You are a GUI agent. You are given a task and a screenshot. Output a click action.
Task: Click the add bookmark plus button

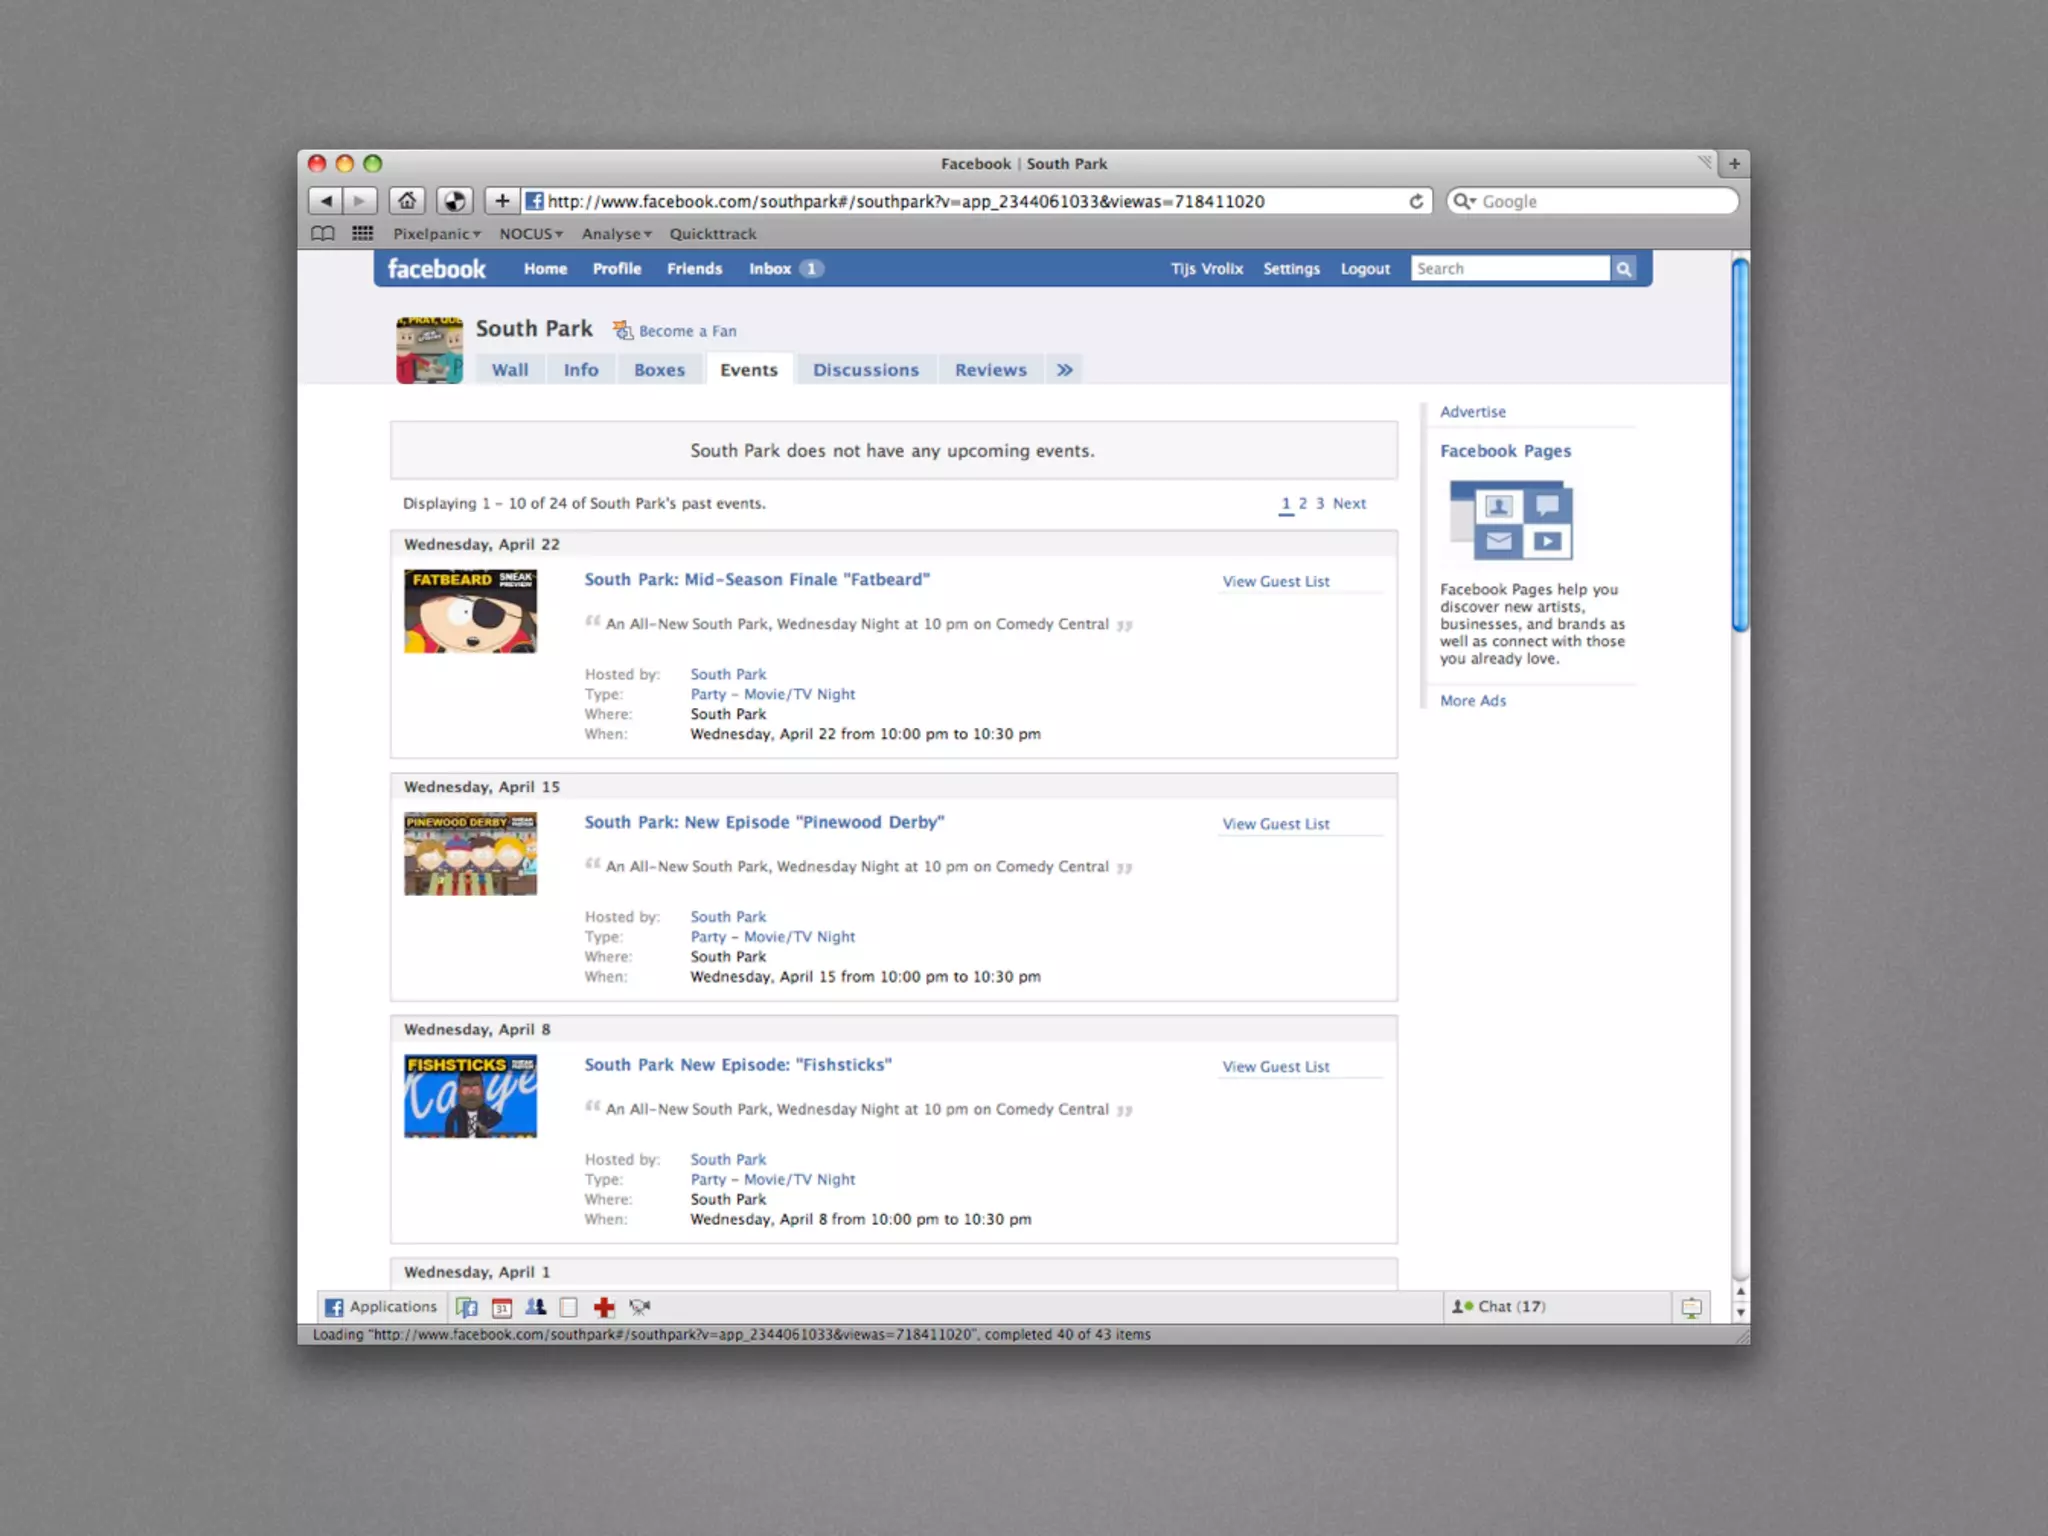502,201
